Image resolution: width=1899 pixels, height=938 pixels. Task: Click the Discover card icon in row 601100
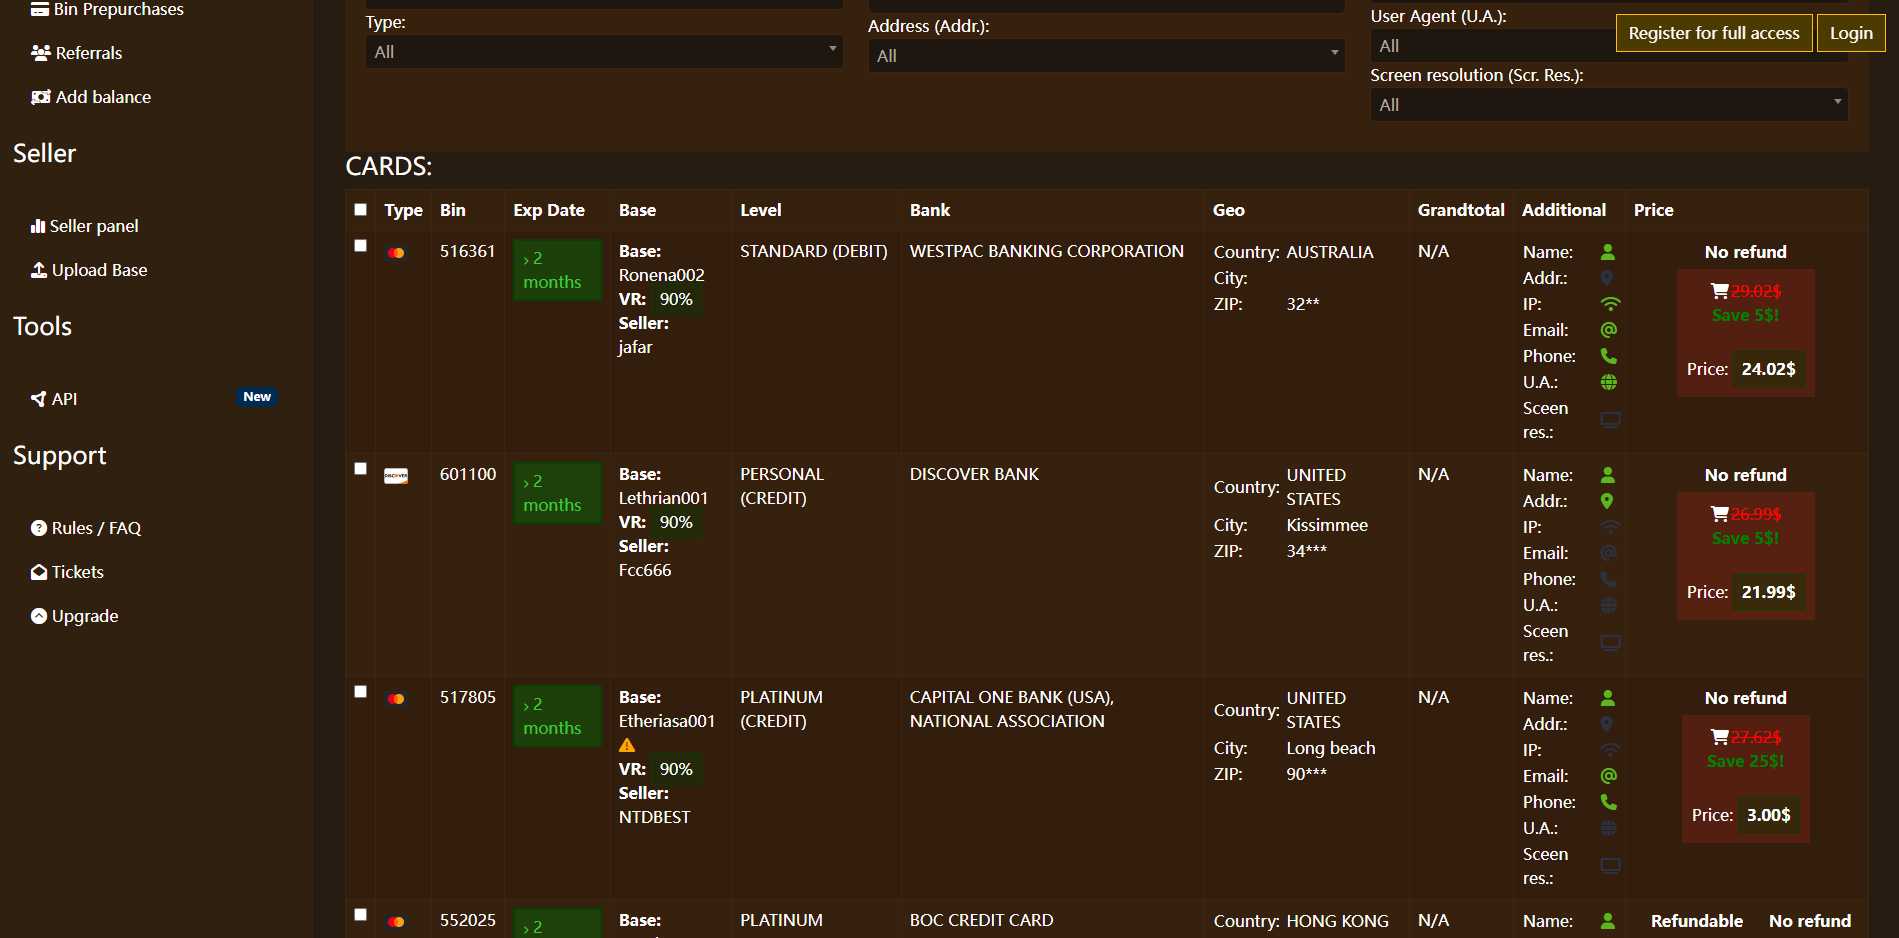click(396, 476)
